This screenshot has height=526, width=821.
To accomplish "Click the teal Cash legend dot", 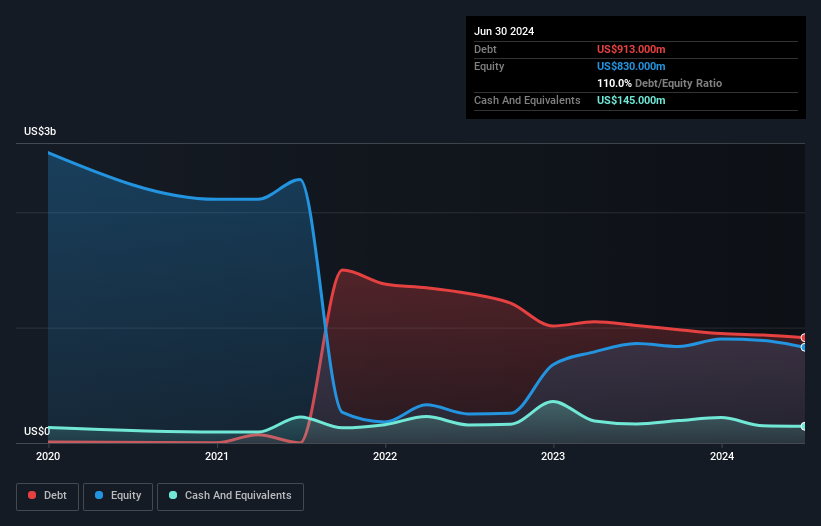I will click(173, 495).
